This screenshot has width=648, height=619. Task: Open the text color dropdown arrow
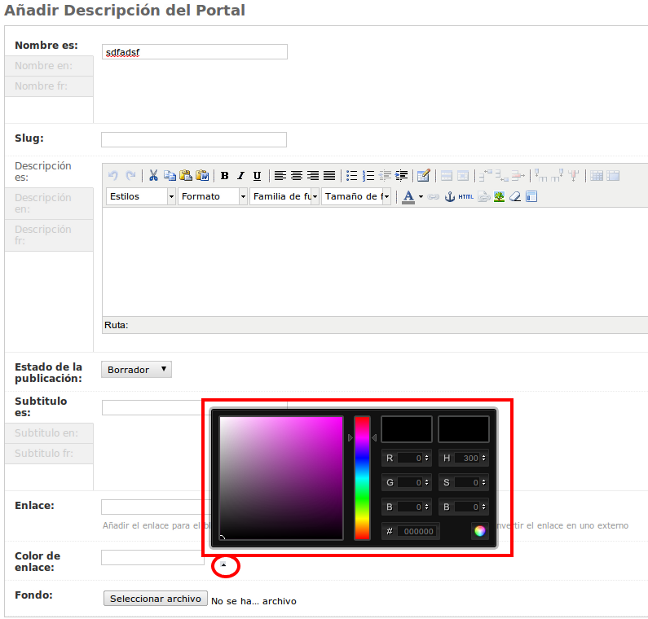click(421, 197)
